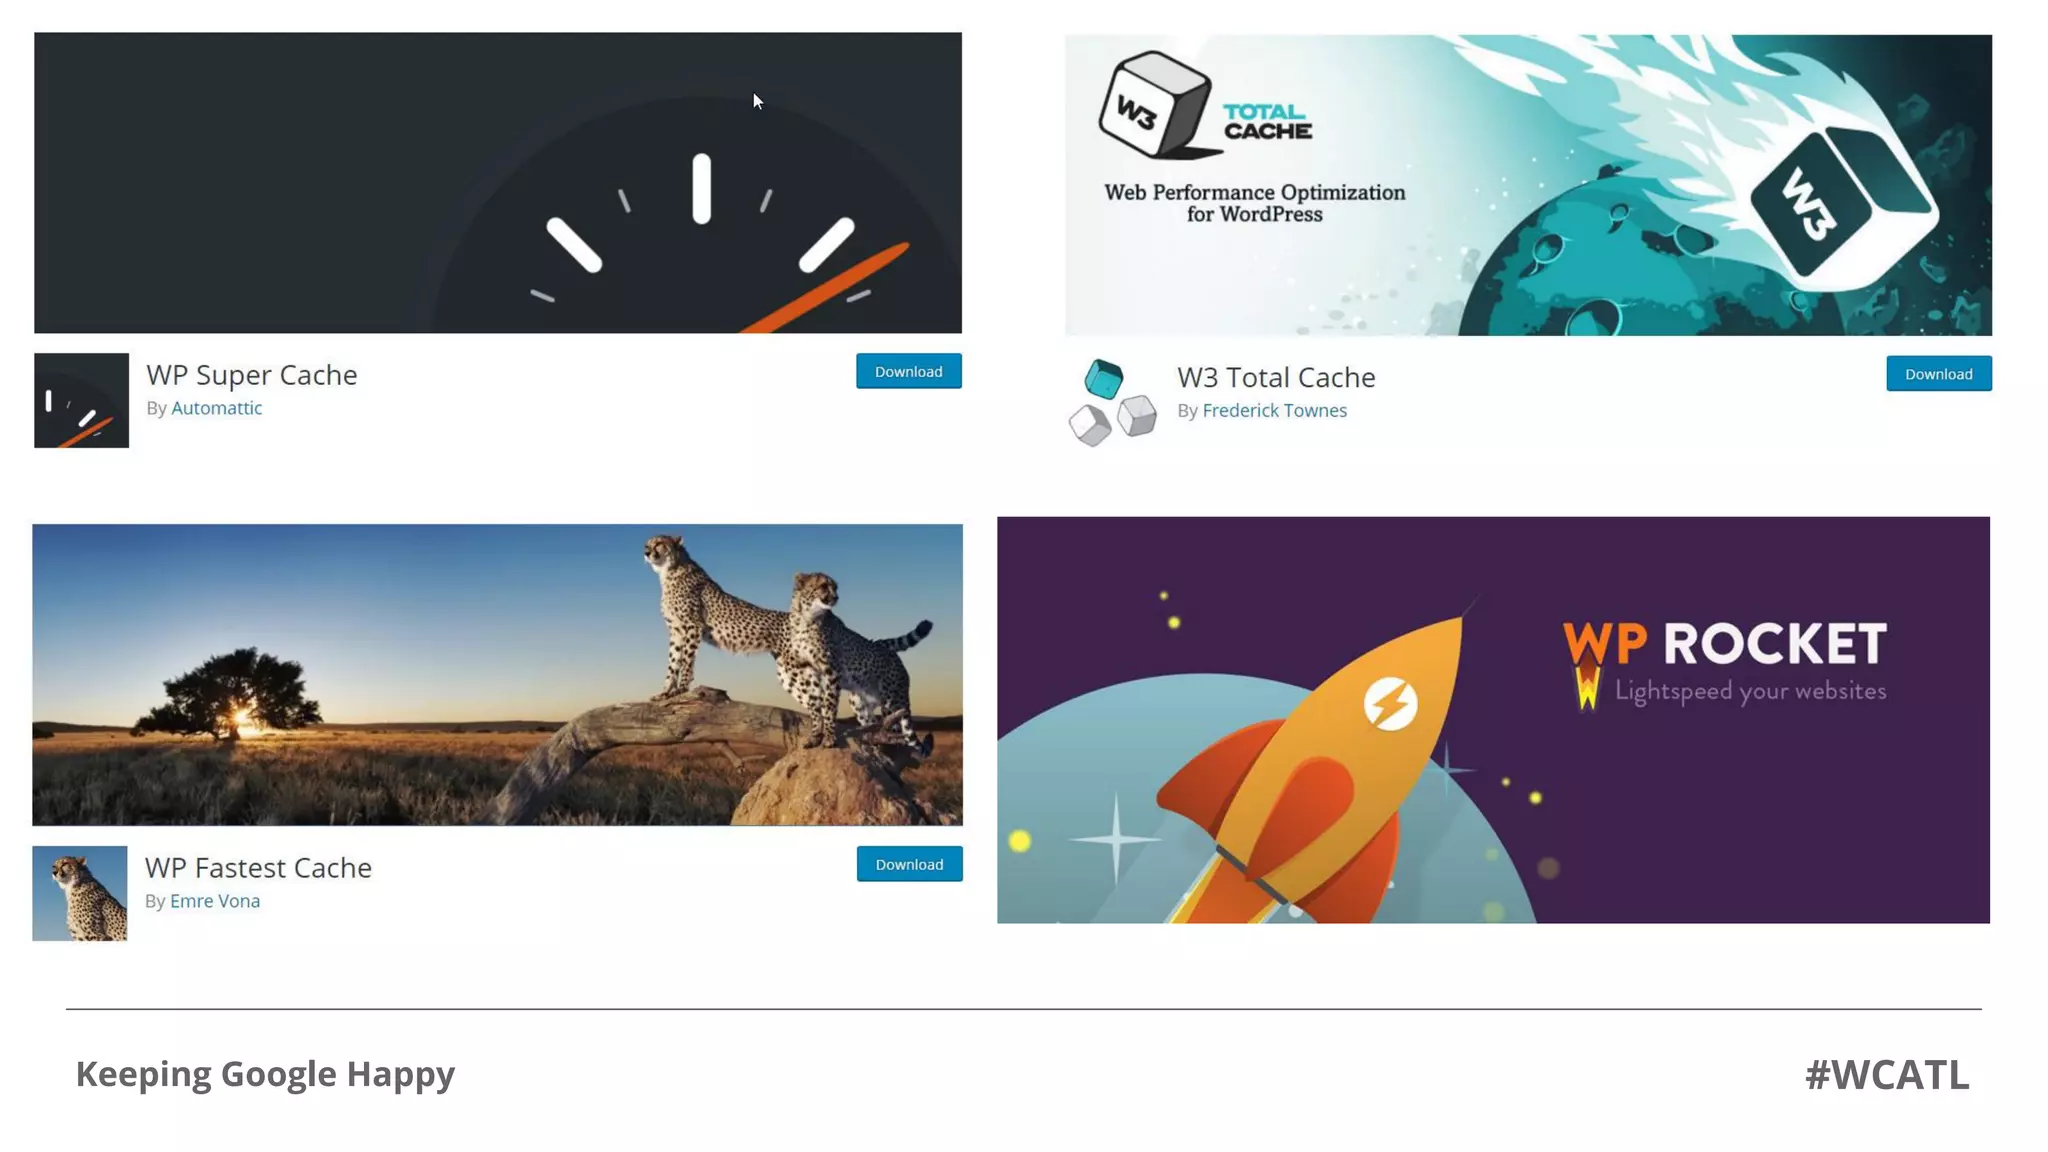The height and width of the screenshot is (1152, 2048).
Task: Click the WP Rocket purple banner
Action: coord(1493,720)
